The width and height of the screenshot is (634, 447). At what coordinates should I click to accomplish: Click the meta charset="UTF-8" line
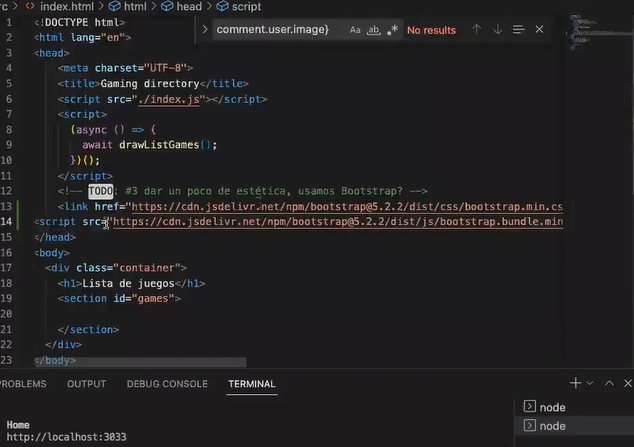click(x=125, y=68)
